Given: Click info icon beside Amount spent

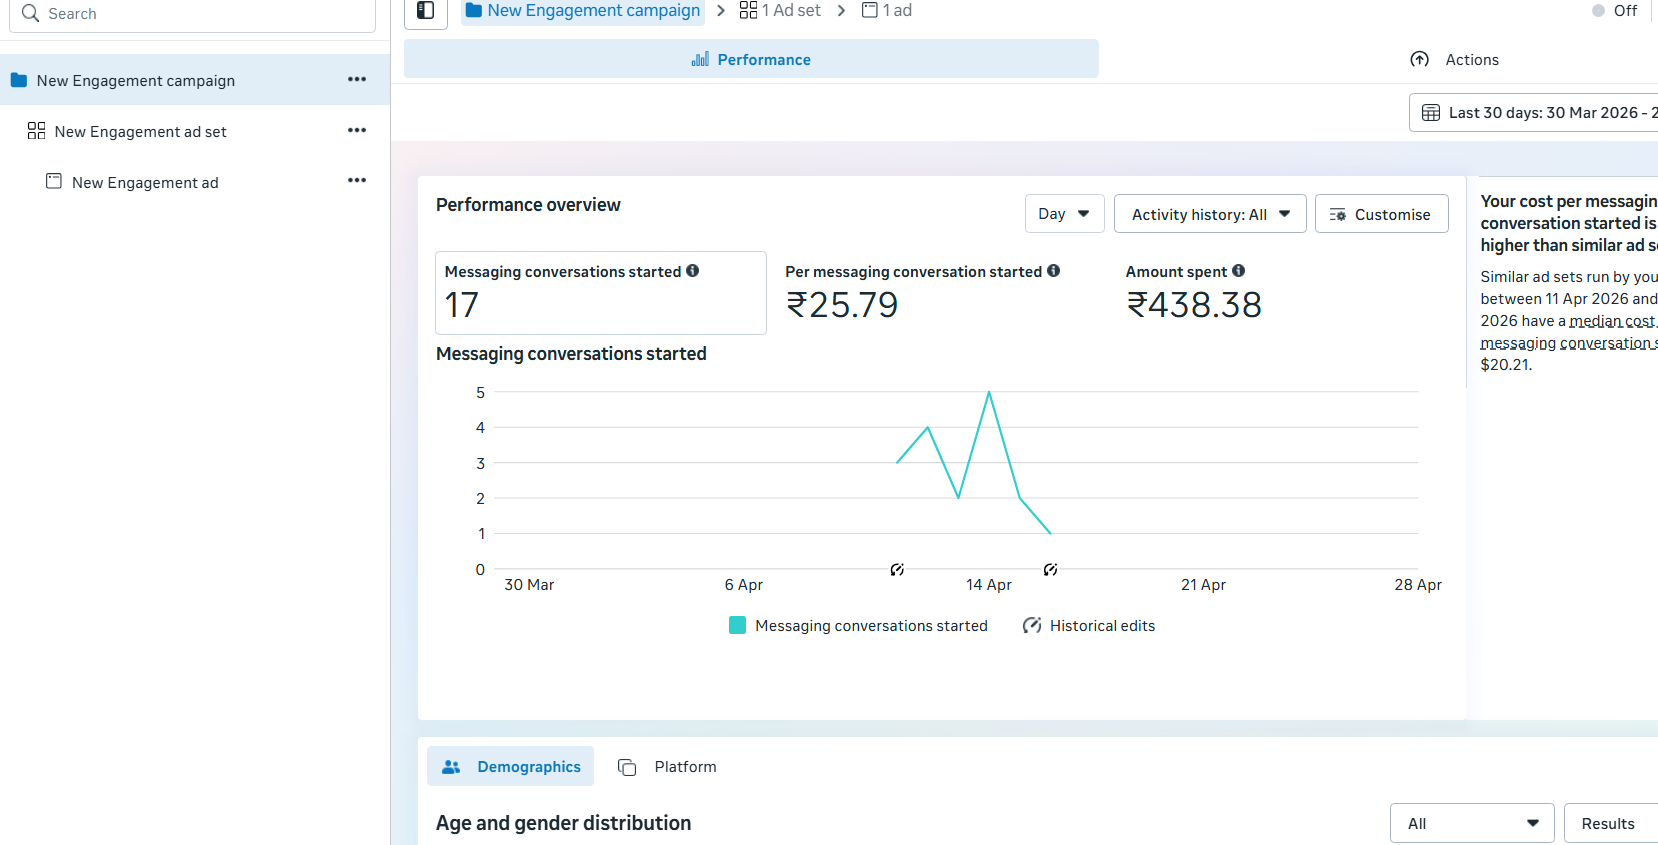Looking at the screenshot, I should [x=1239, y=271].
